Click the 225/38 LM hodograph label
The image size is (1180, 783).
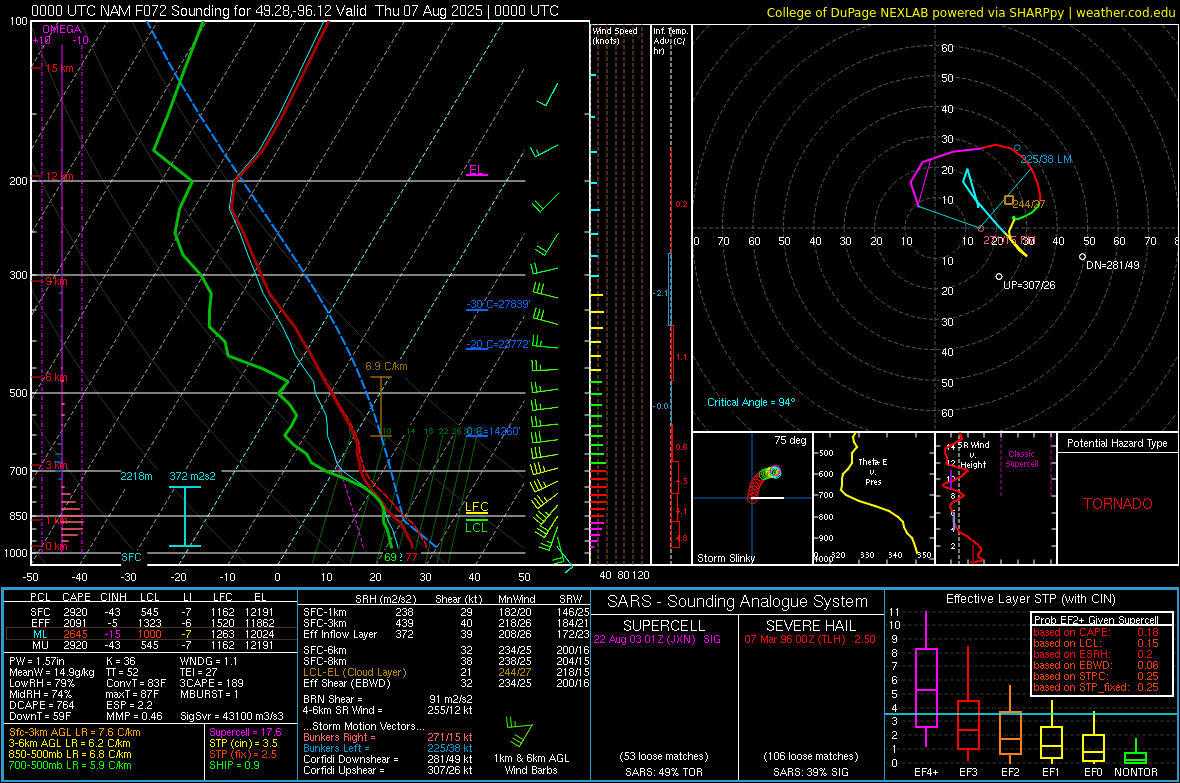click(1046, 160)
